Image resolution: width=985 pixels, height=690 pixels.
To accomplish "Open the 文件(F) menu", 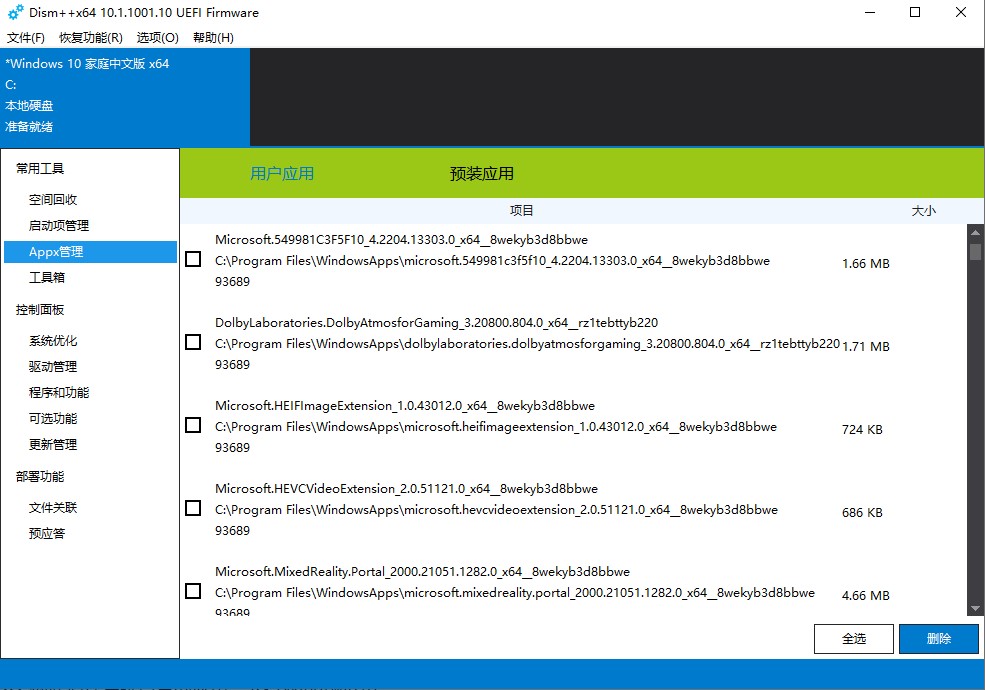I will click(x=26, y=38).
